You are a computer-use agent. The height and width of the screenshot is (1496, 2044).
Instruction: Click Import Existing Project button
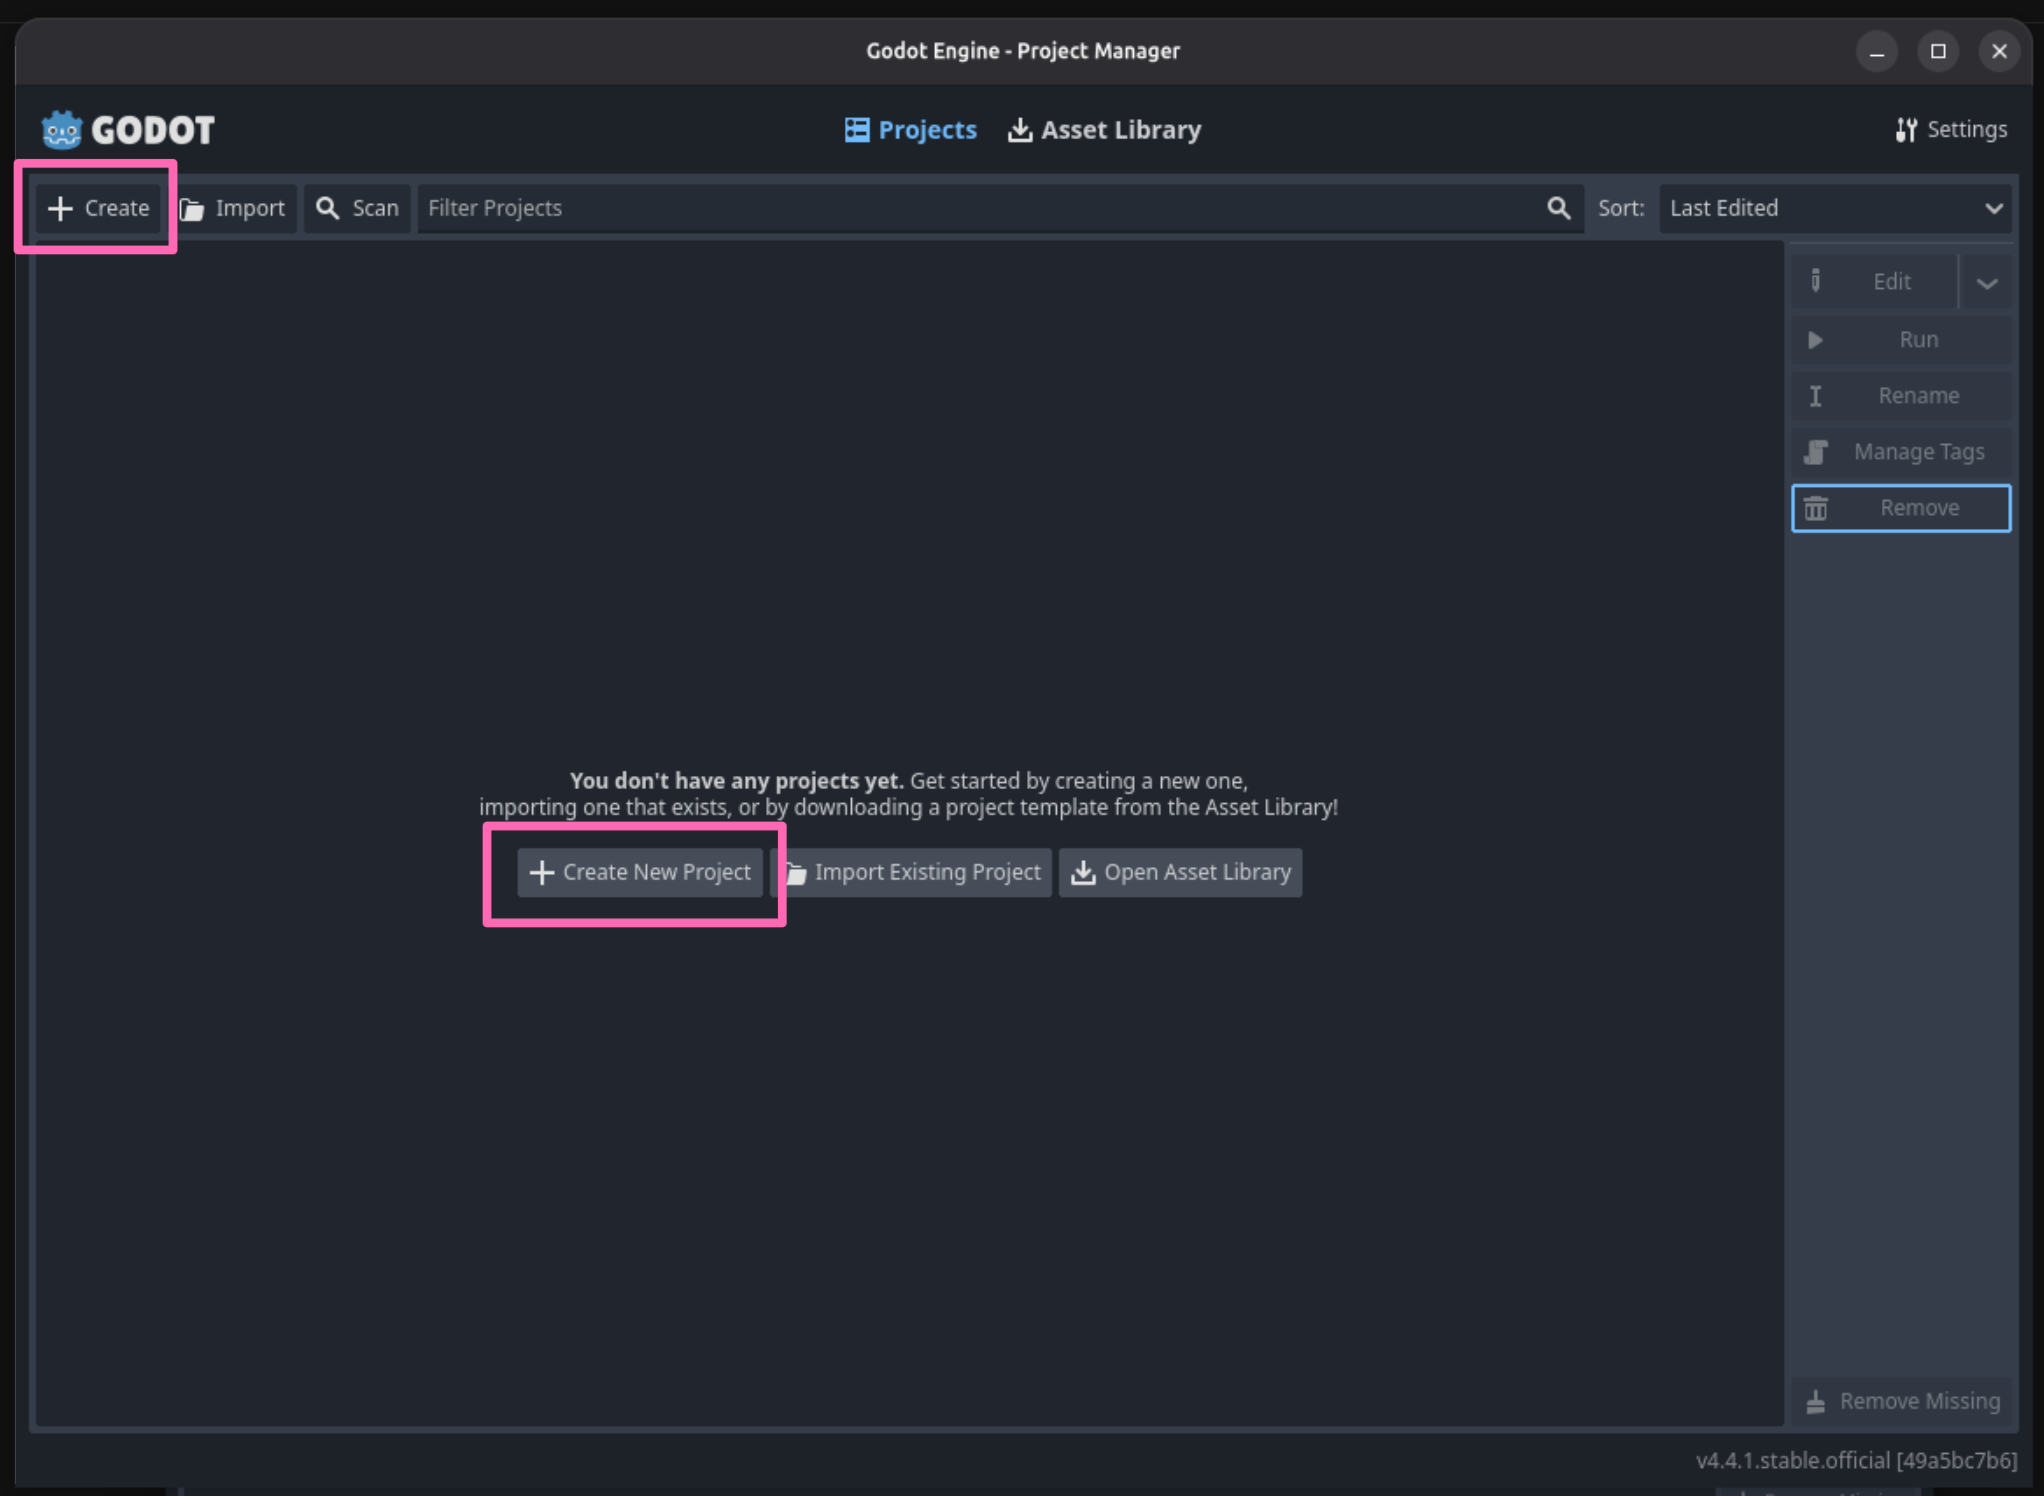click(911, 872)
